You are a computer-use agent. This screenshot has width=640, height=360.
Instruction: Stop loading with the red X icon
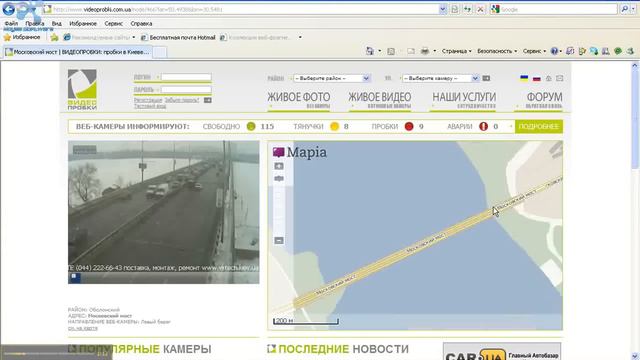pyautogui.click(x=480, y=9)
